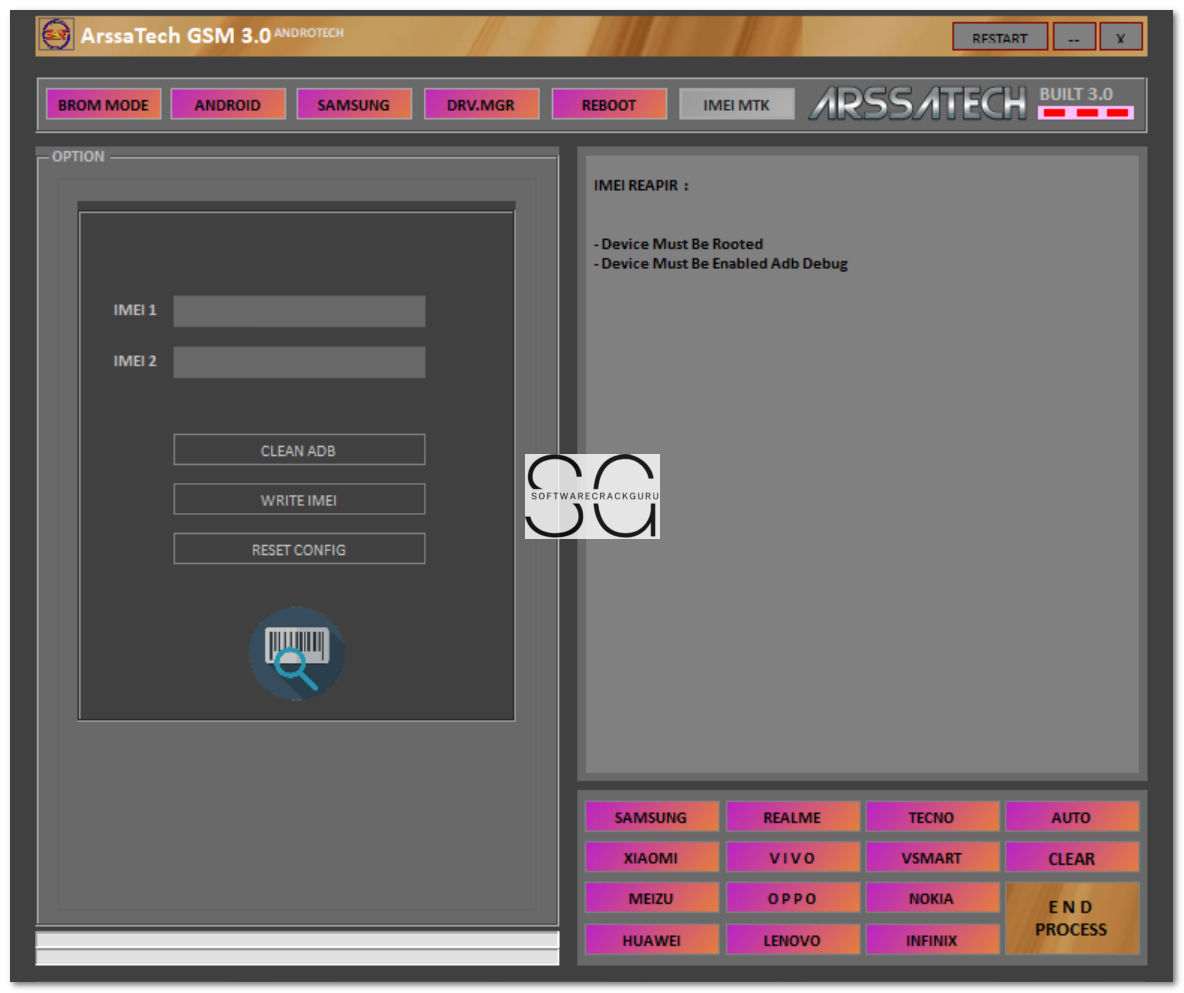Click the END PROCESS button
The height and width of the screenshot is (993, 1184).
point(1072,918)
